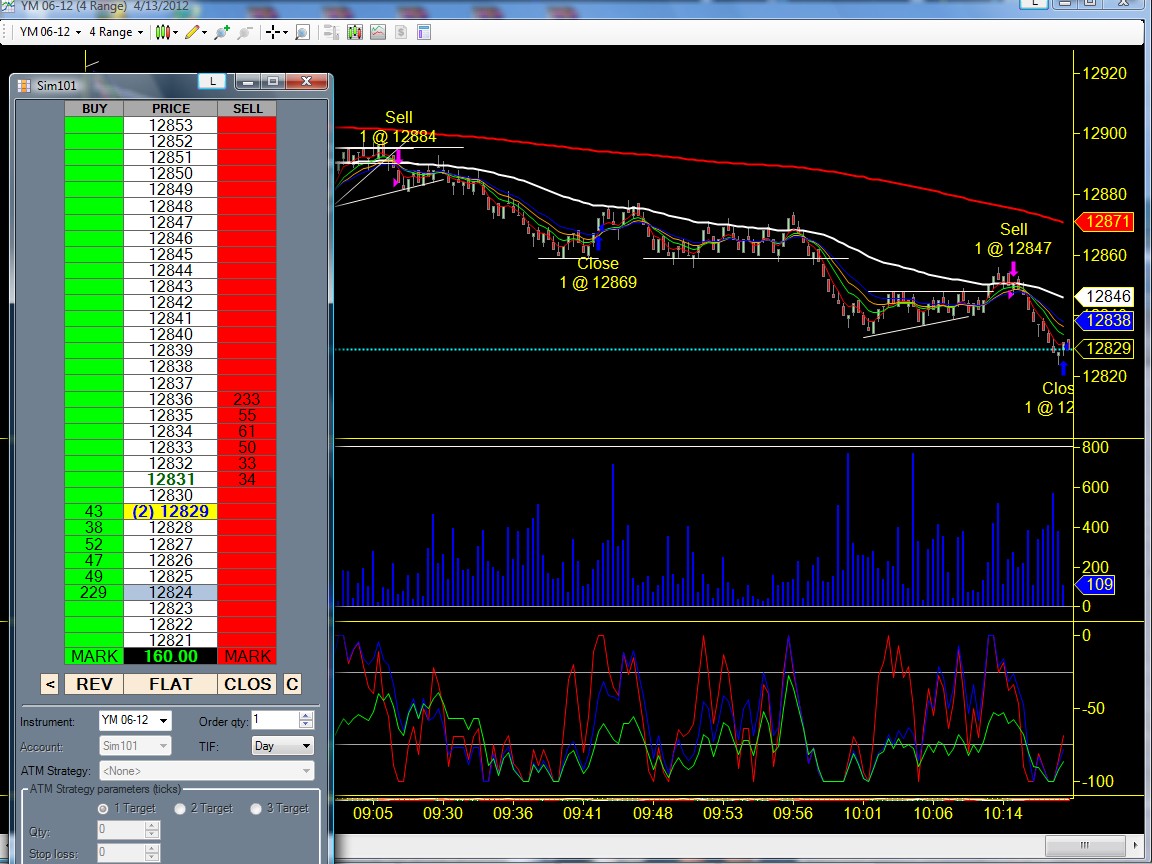Toggle the Chart Trader icon
Image resolution: width=1152 pixels, height=864 pixels.
[x=331, y=32]
